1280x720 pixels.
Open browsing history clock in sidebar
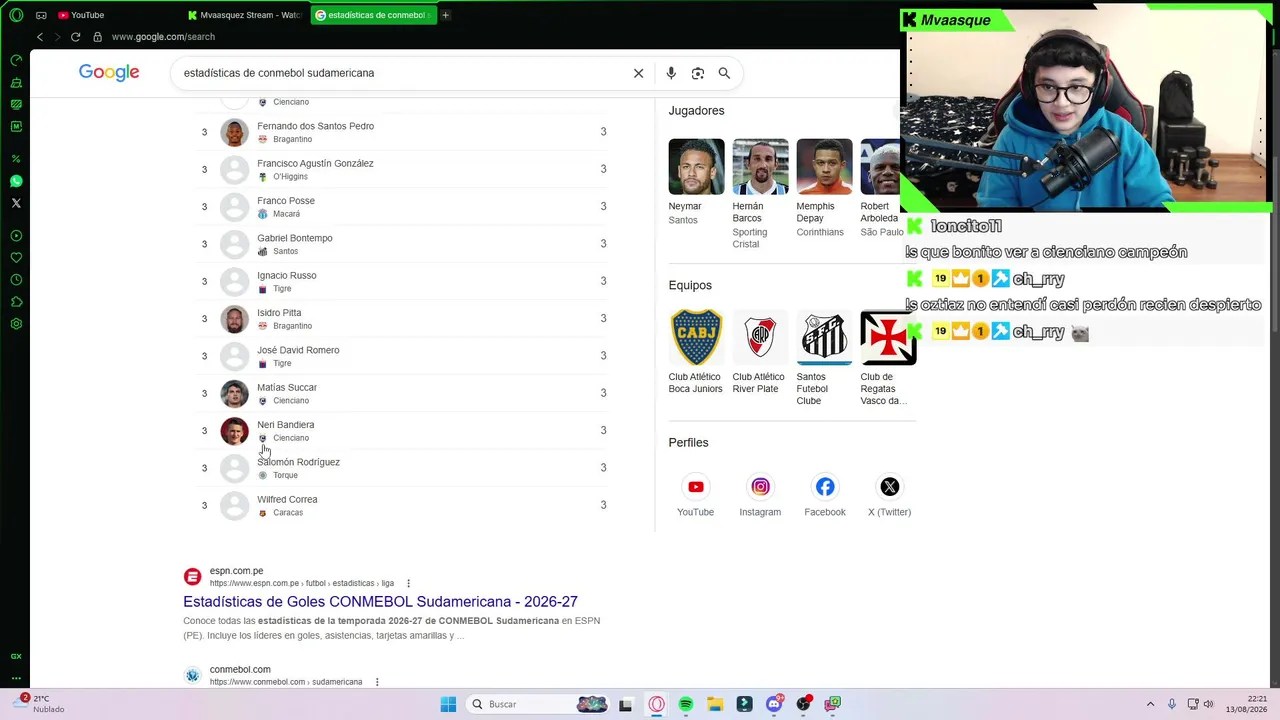point(16,280)
